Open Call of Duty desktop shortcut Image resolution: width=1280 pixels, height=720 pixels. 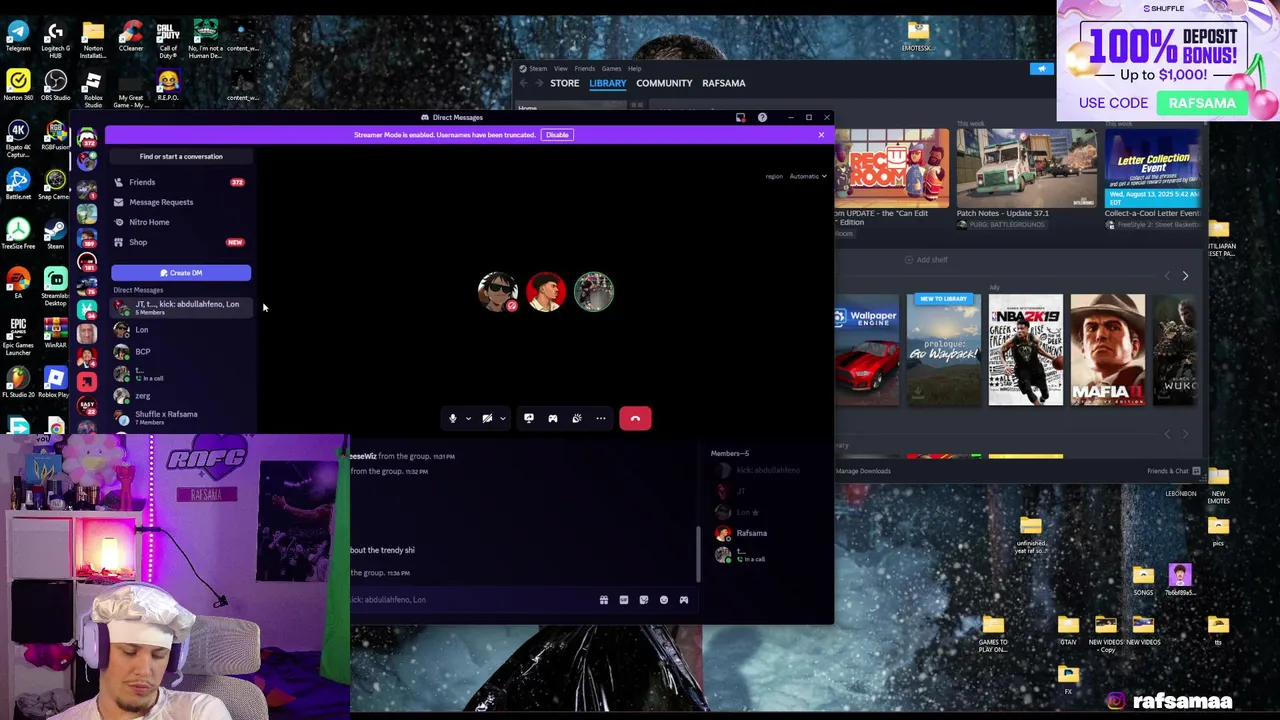168,38
